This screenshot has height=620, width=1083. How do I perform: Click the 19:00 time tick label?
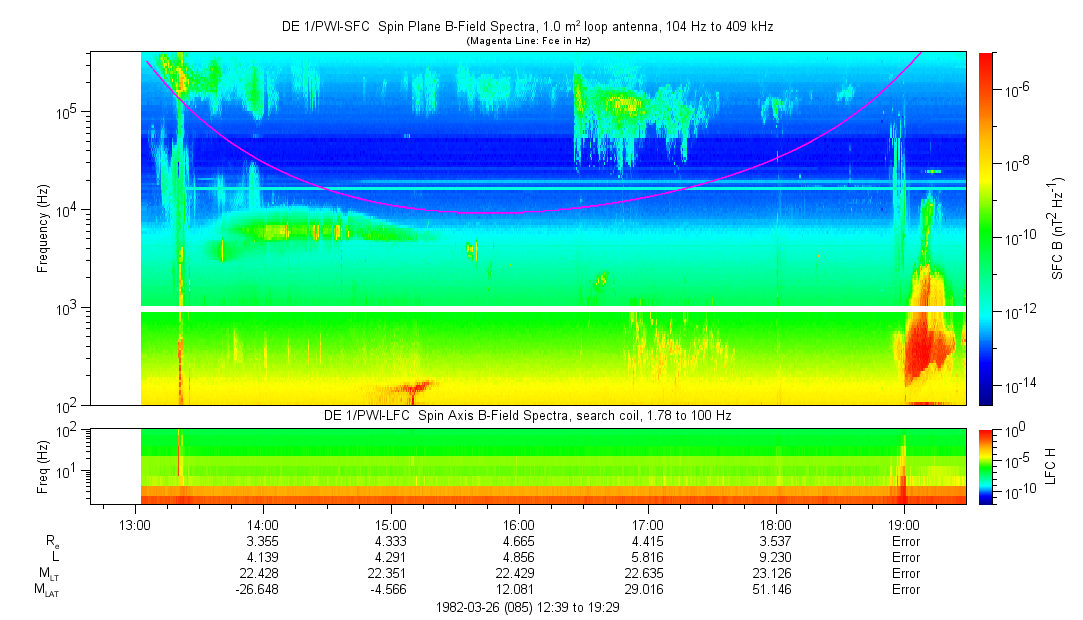904,525
